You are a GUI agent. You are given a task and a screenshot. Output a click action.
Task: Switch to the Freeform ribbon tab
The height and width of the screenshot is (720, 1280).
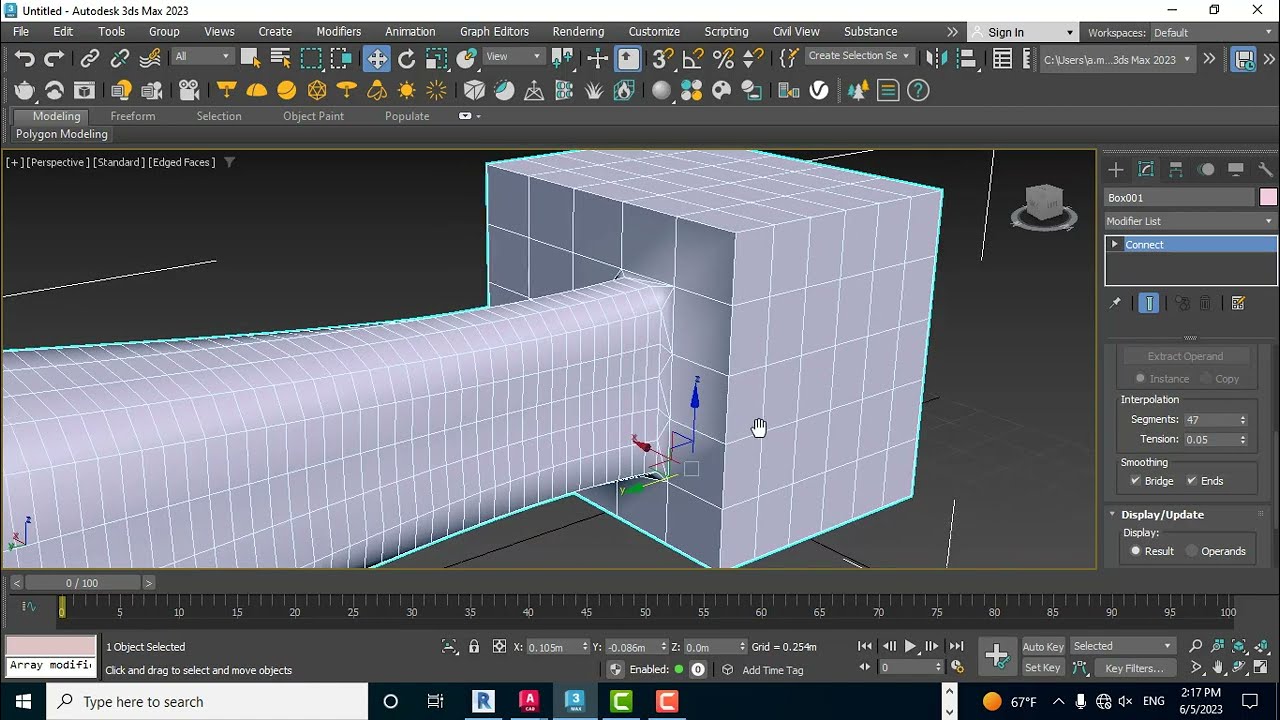(132, 116)
